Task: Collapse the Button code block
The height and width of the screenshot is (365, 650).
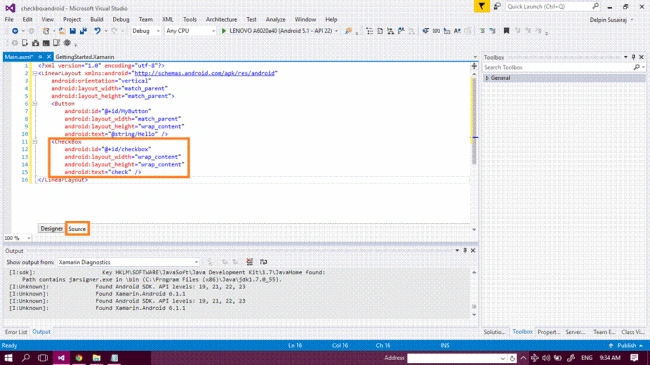Action: coord(35,104)
